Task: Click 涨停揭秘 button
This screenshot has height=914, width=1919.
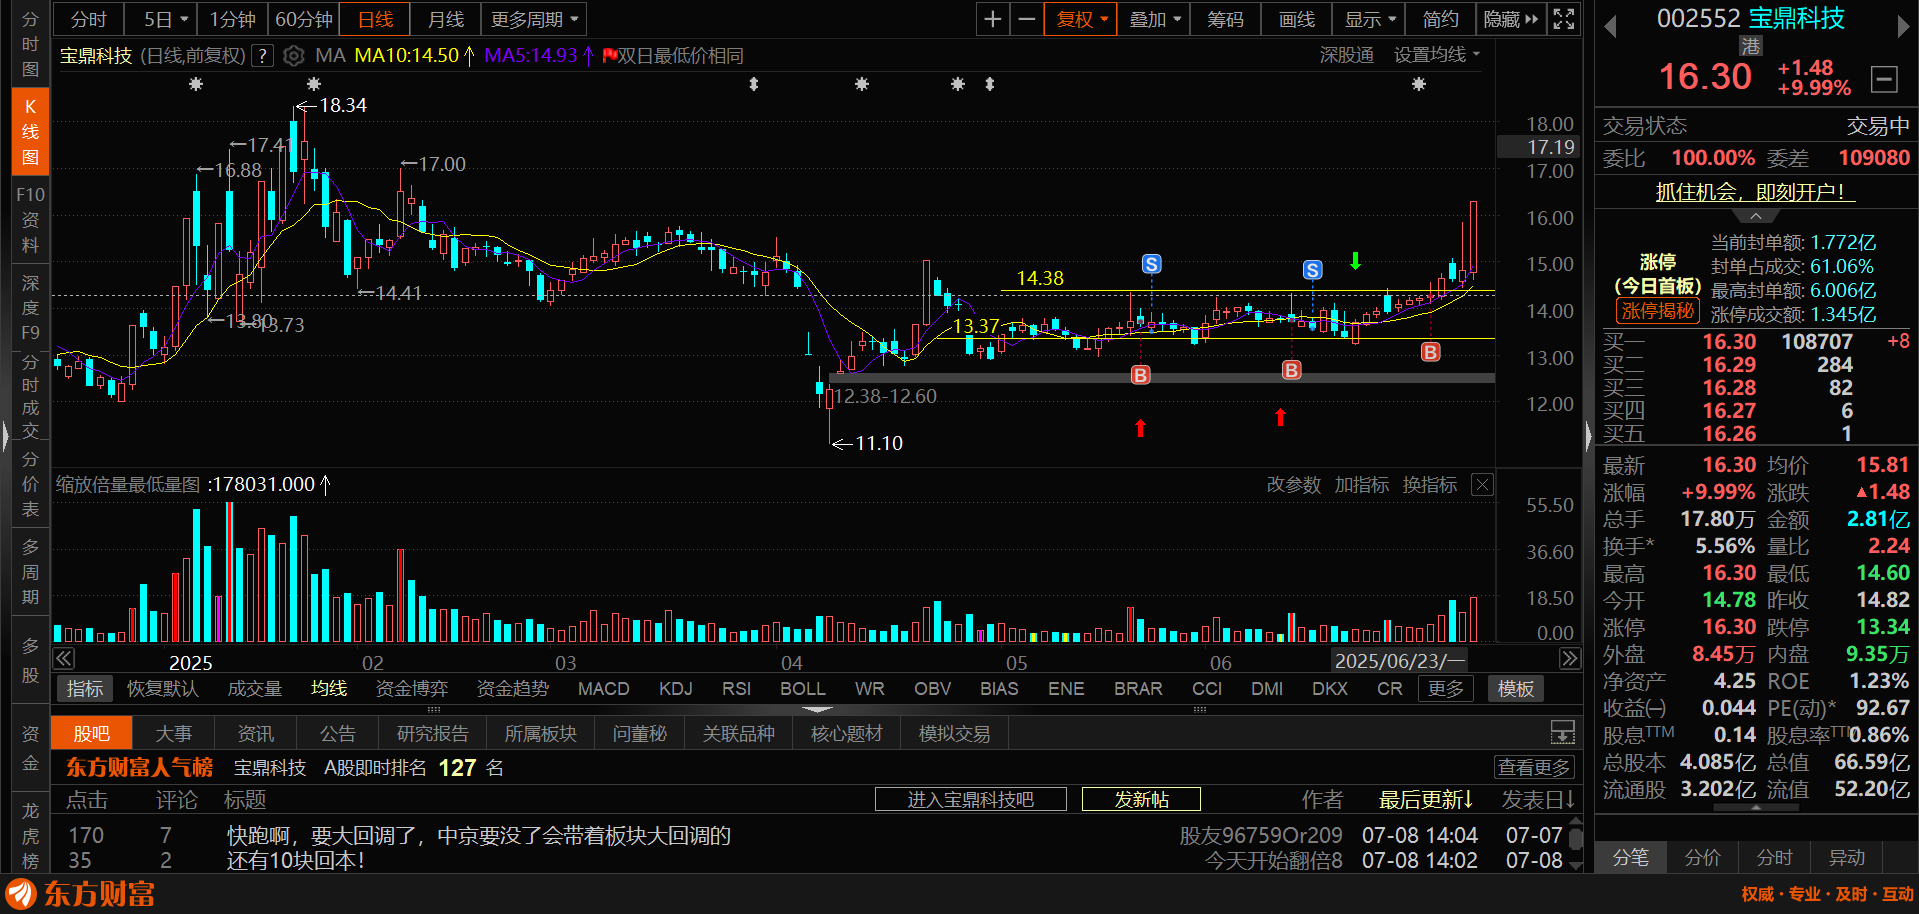Action: tap(1657, 311)
